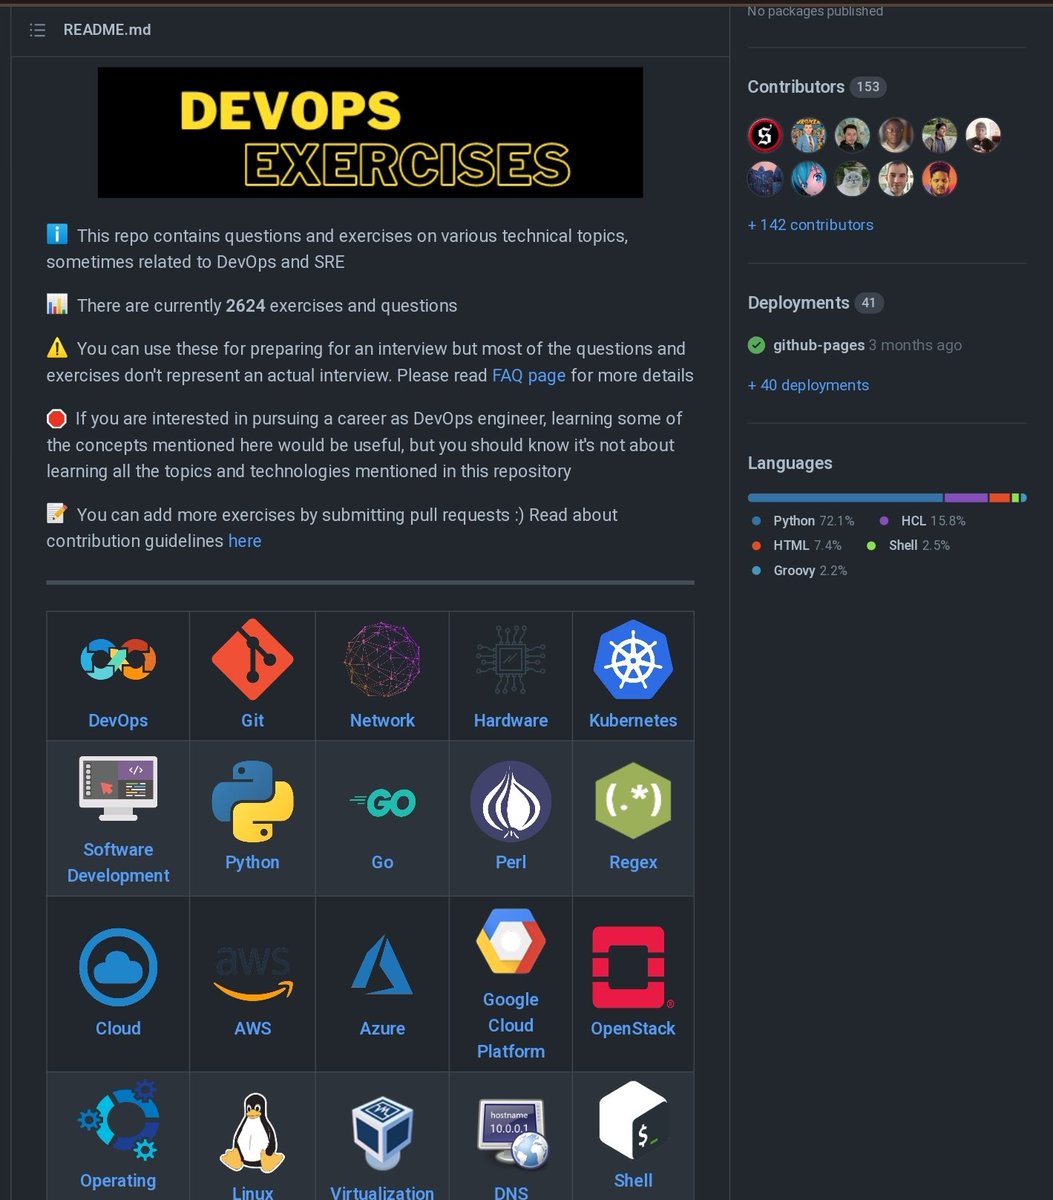This screenshot has width=1053, height=1200.
Task: Click the Perl onion icon
Action: pos(511,801)
